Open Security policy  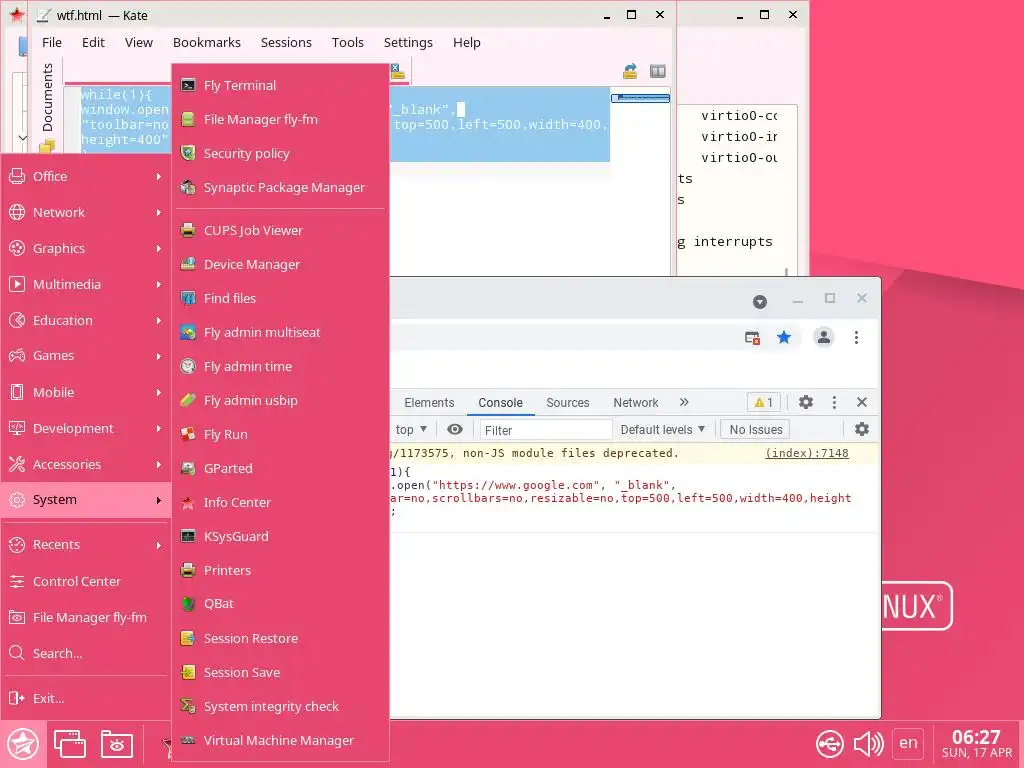281,153
